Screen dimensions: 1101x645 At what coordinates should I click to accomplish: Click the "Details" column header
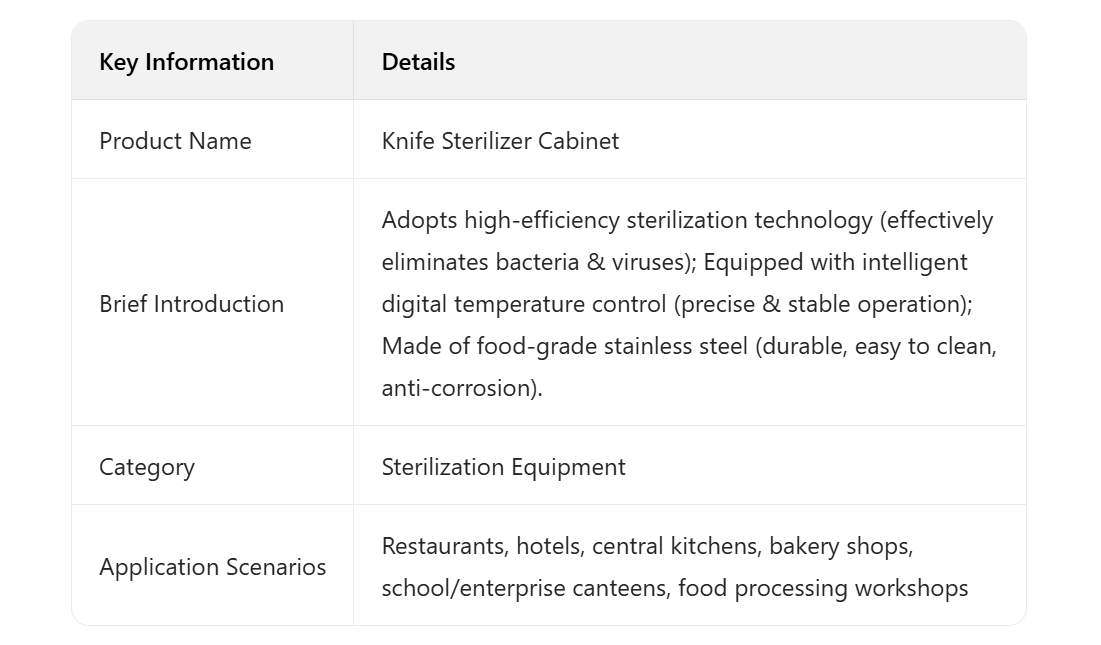418,62
